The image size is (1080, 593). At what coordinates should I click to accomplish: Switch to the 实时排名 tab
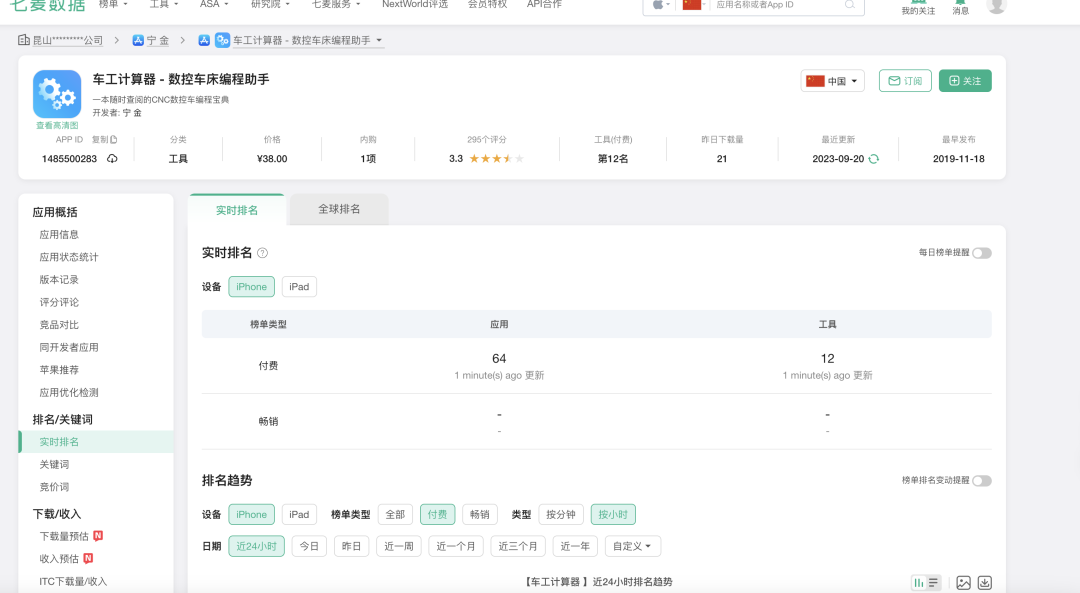click(x=237, y=210)
